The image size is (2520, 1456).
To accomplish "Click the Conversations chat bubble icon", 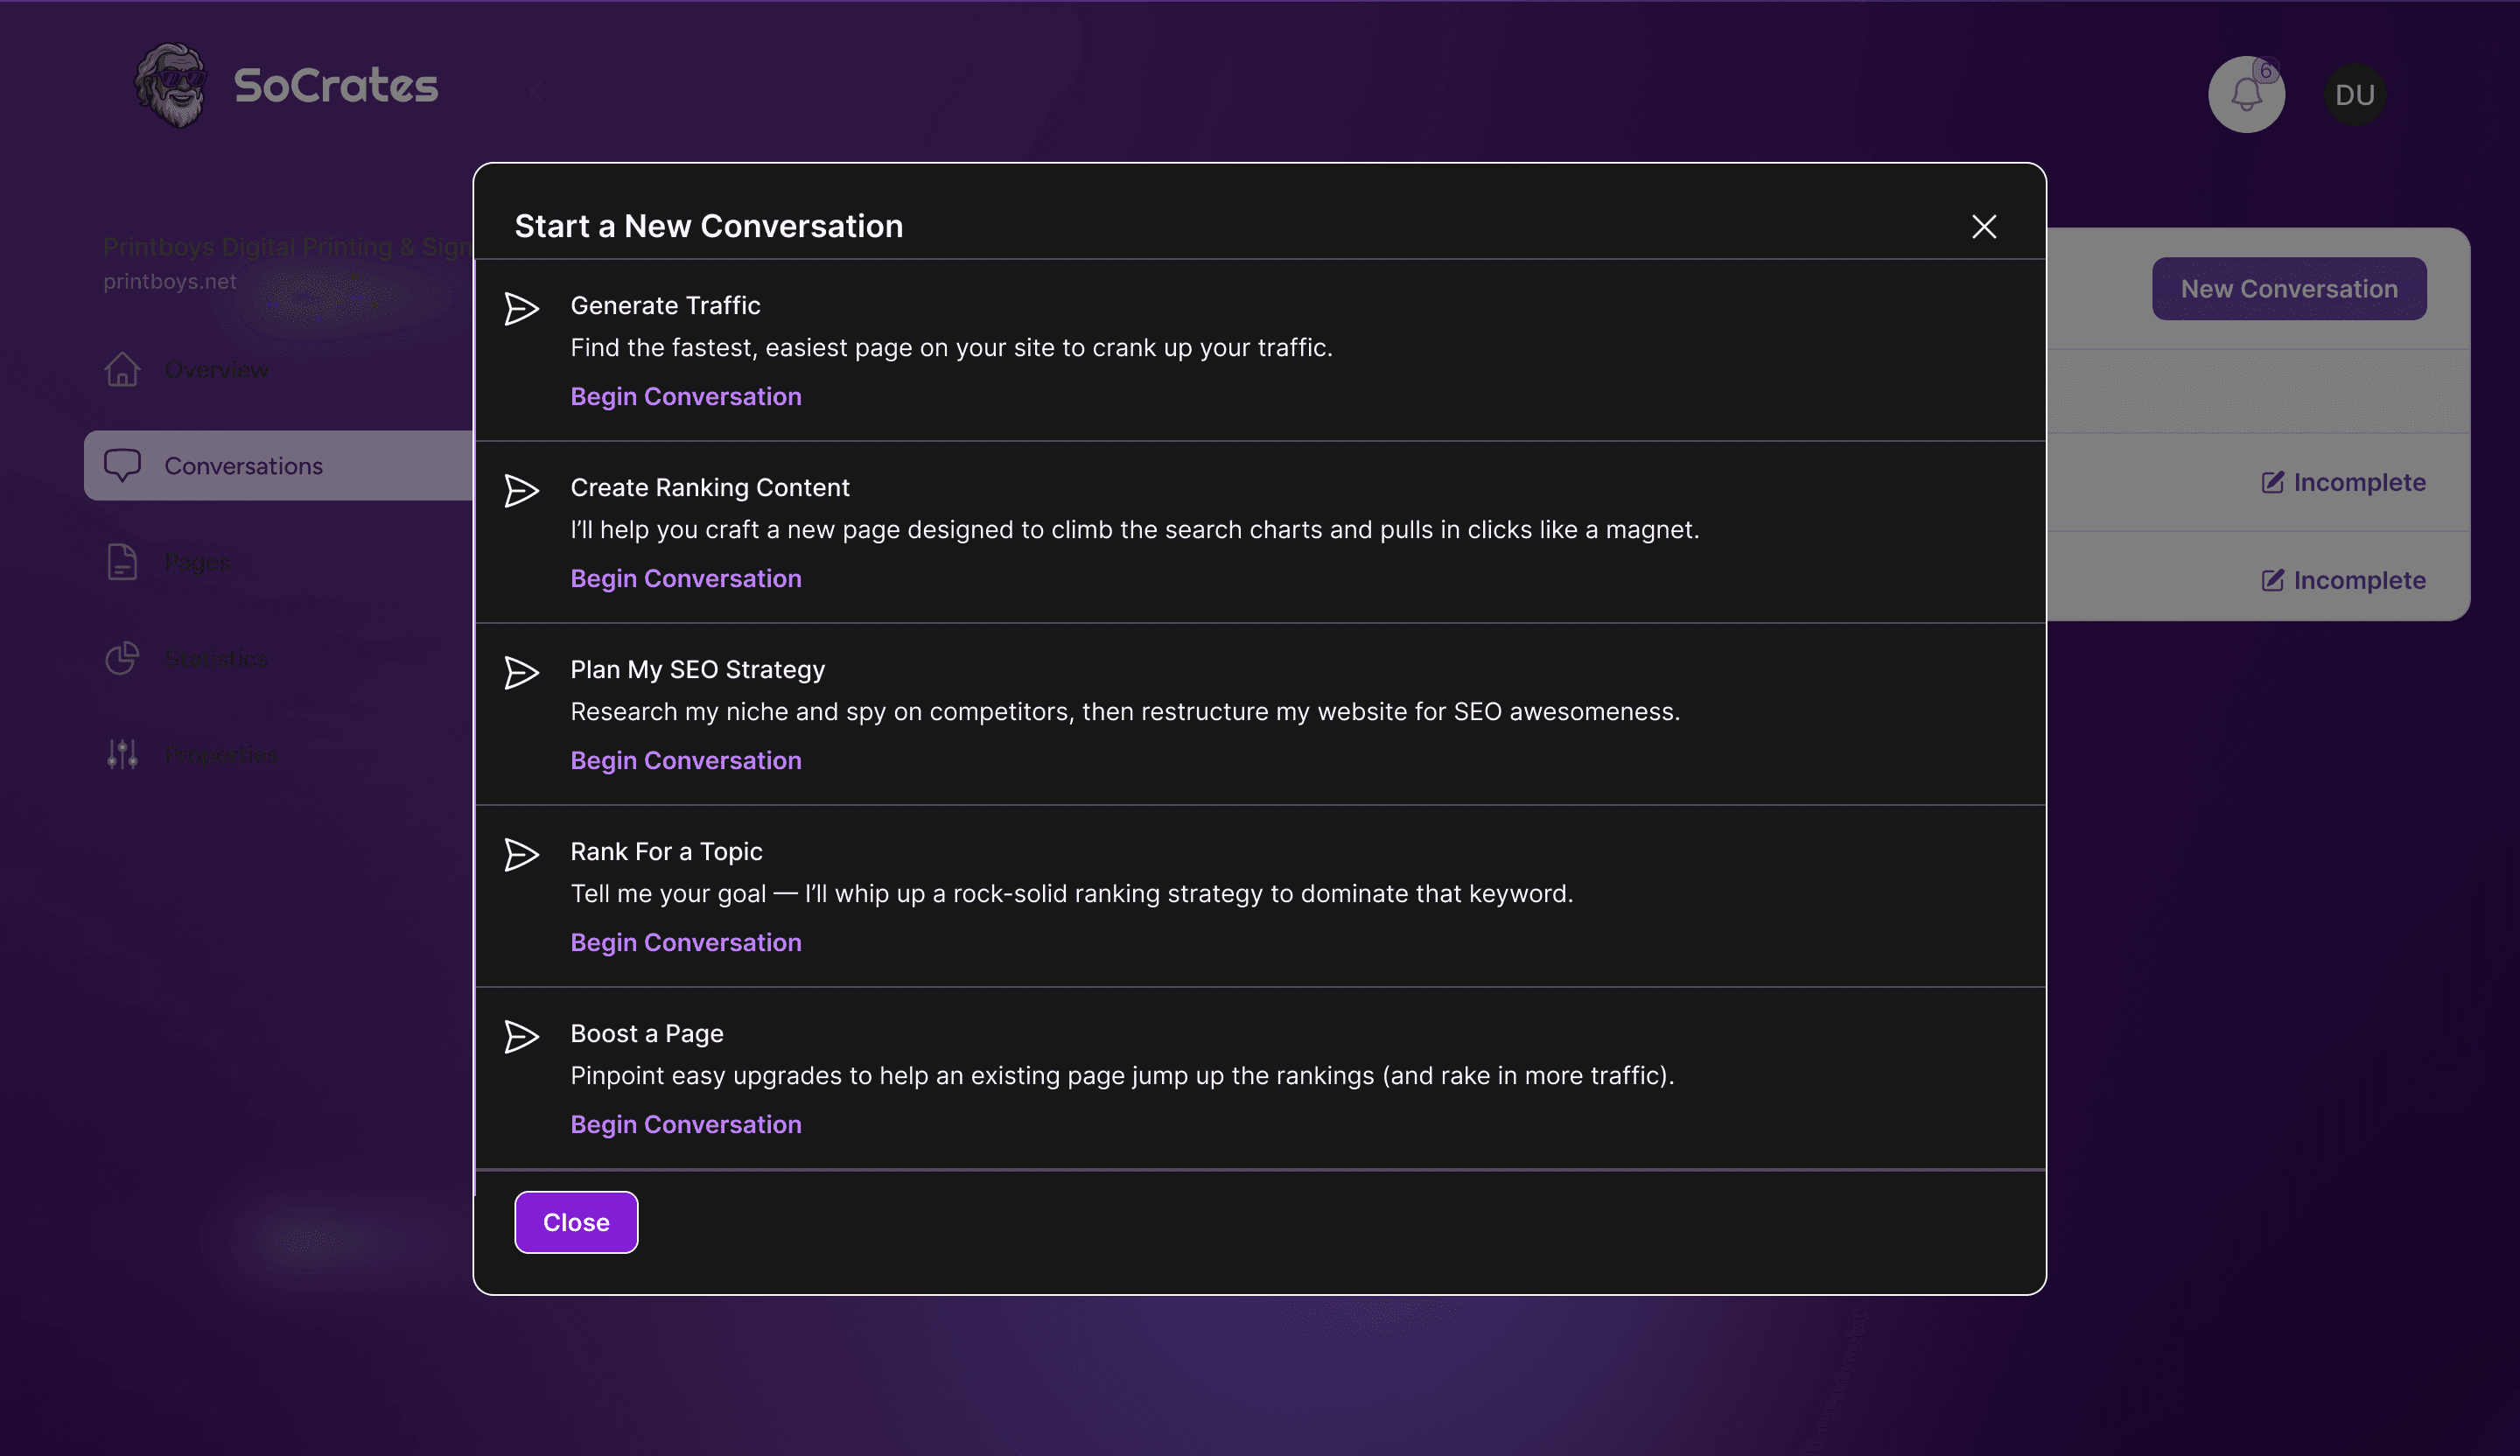I will coord(122,465).
